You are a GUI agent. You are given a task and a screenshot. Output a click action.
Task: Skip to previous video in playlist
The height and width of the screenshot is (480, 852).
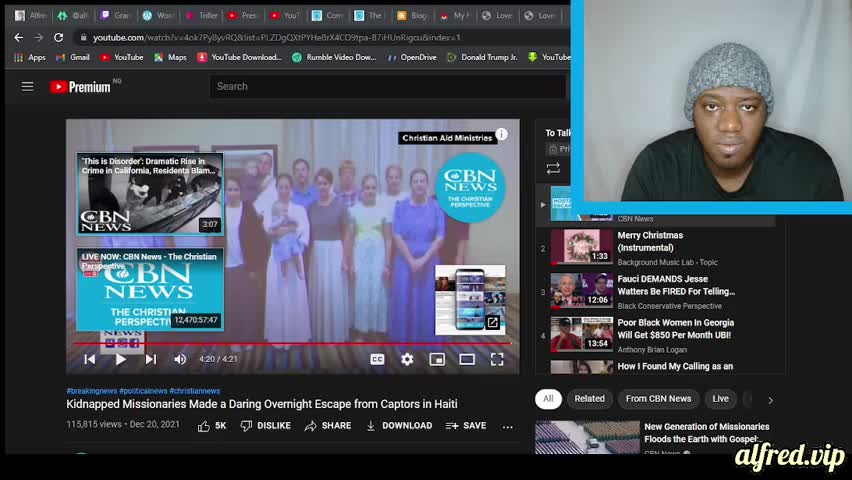[90, 359]
